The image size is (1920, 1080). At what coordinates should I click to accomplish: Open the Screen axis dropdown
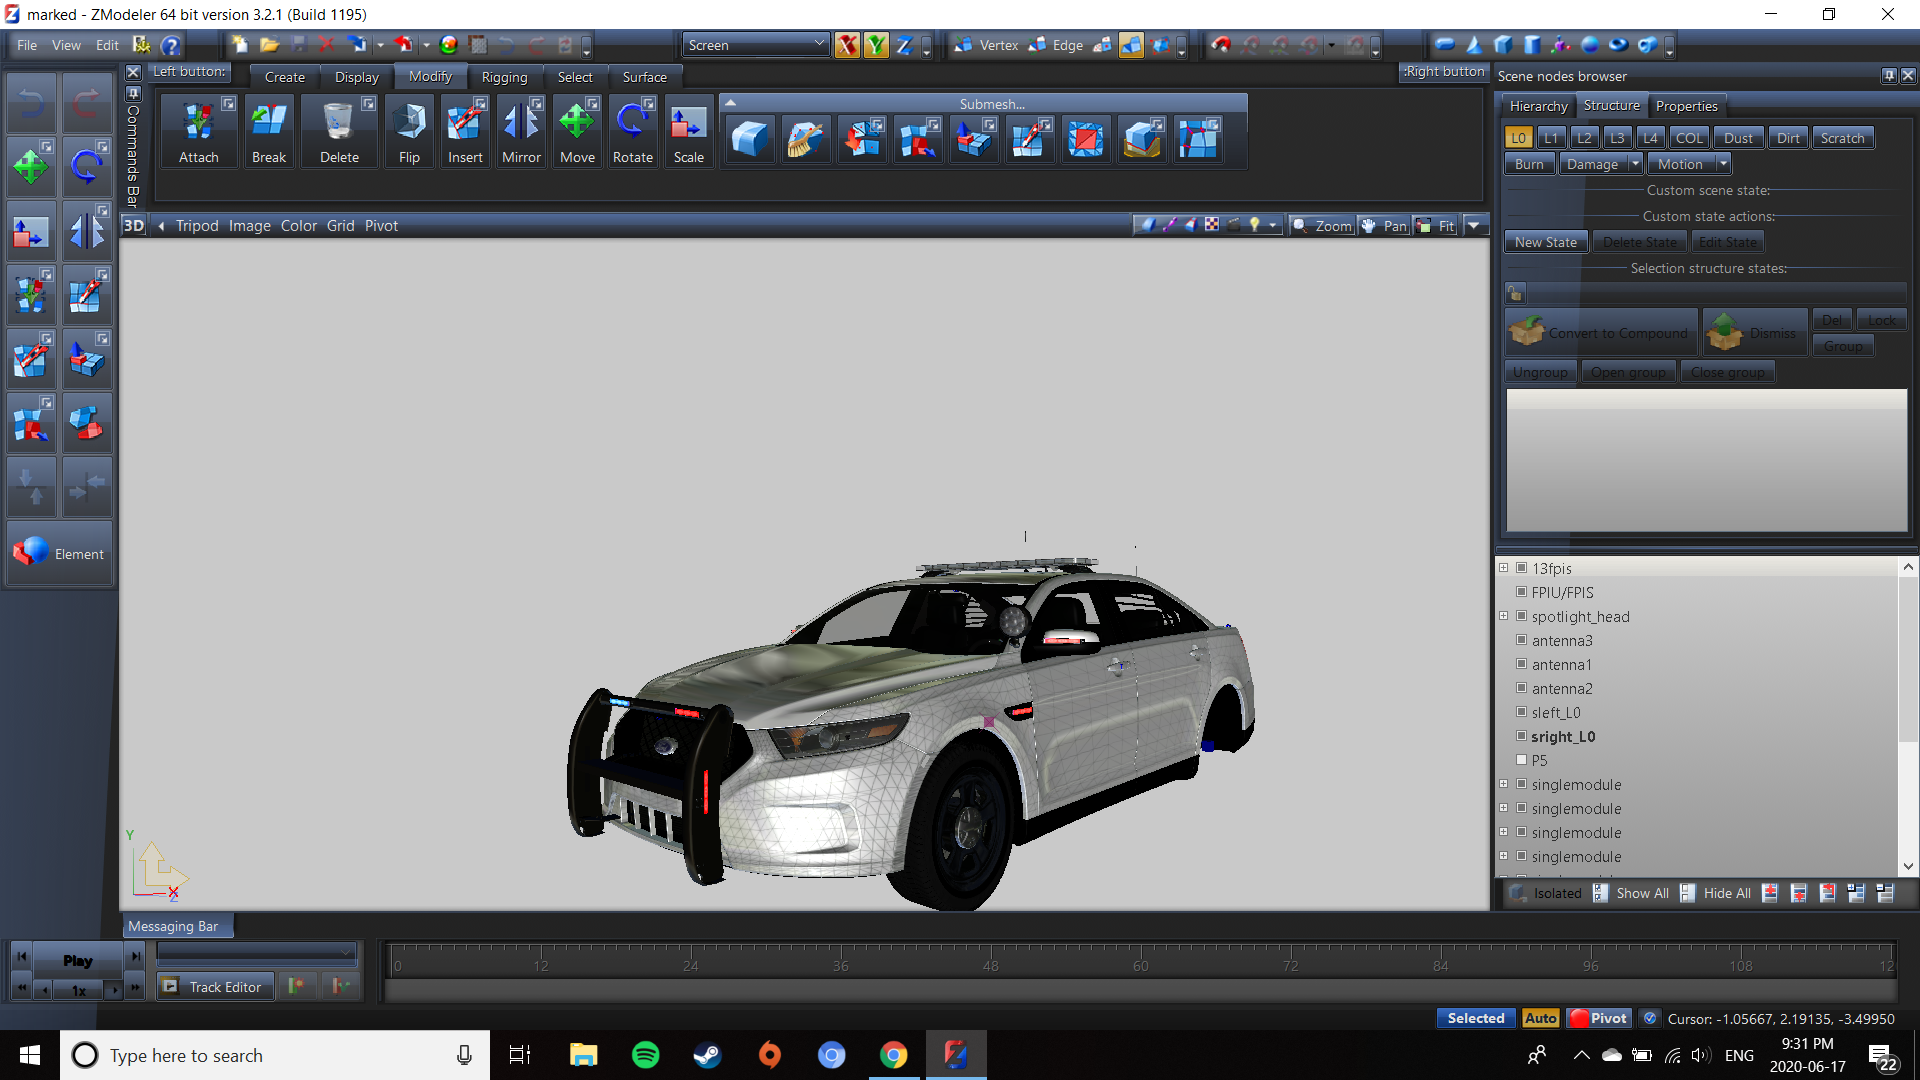(x=756, y=45)
